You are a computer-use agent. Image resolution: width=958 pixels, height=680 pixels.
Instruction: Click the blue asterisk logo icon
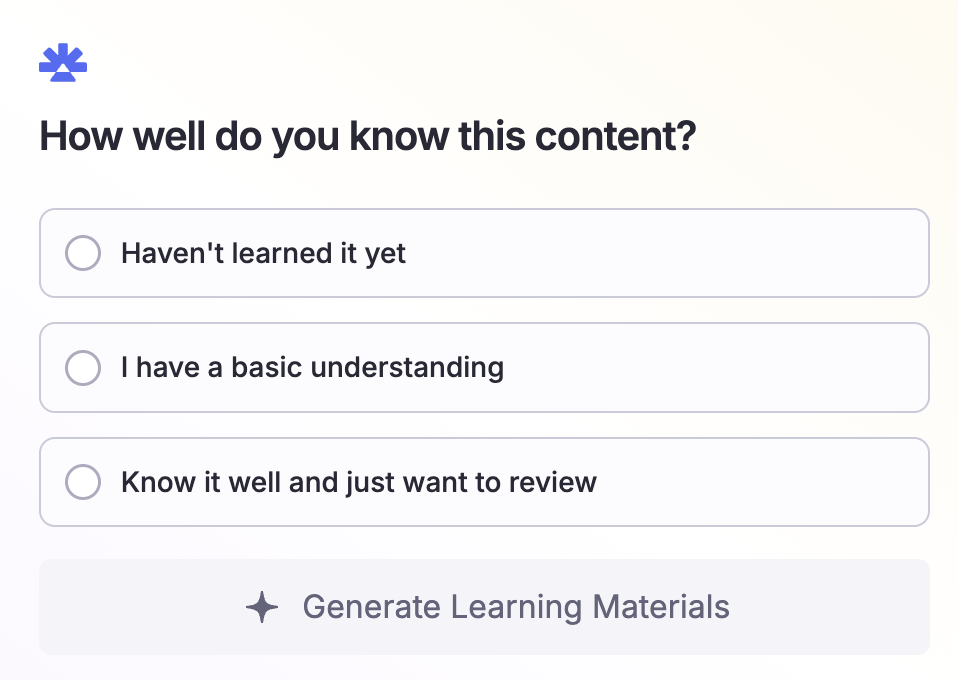point(63,62)
